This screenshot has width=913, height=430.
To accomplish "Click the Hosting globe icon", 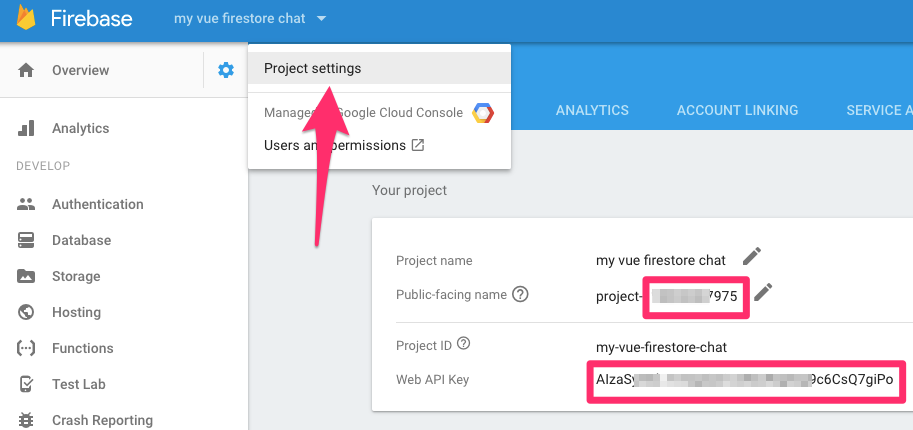I will coord(27,312).
